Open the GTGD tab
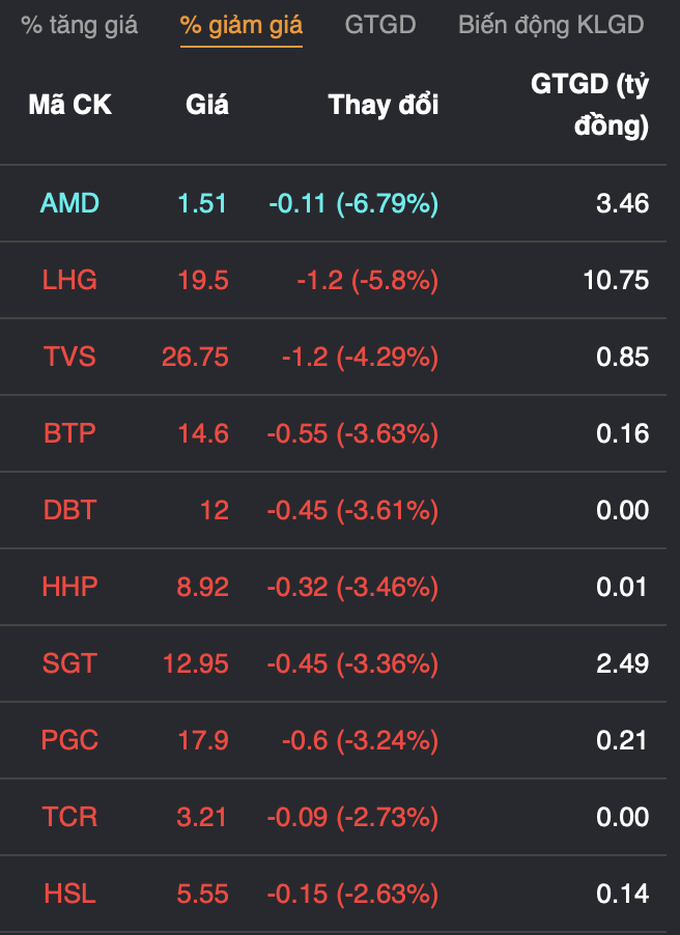The image size is (680, 935). pos(380,25)
